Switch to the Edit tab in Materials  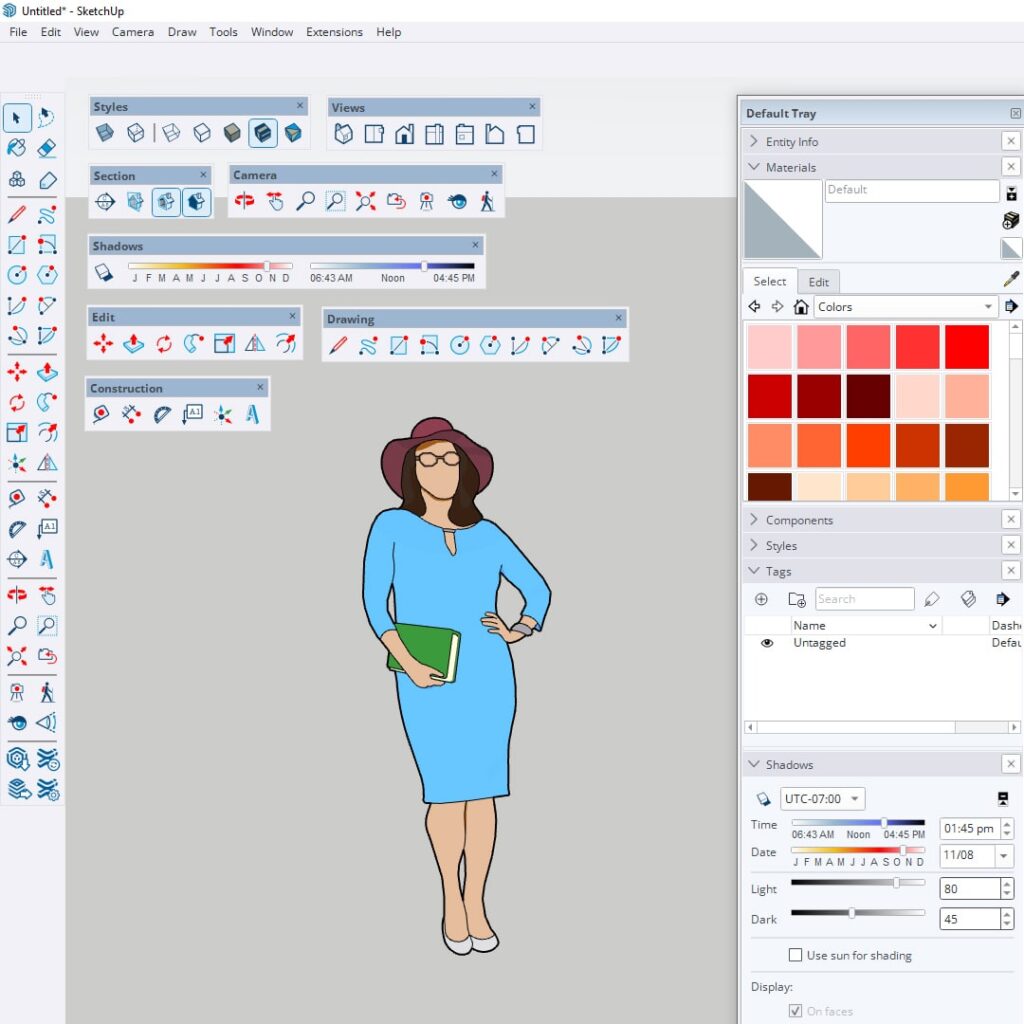pyautogui.click(x=818, y=282)
